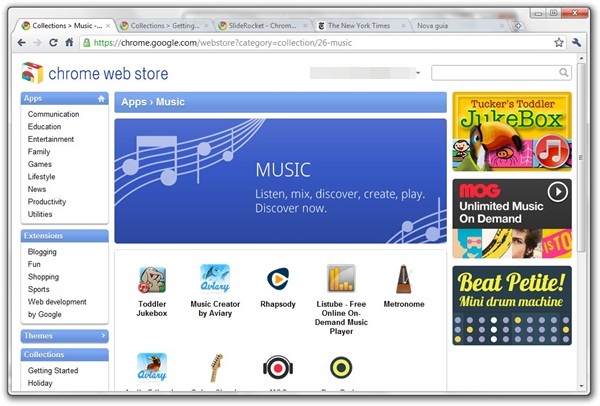
Task: Open the Shopping extensions category
Action: click(43, 277)
